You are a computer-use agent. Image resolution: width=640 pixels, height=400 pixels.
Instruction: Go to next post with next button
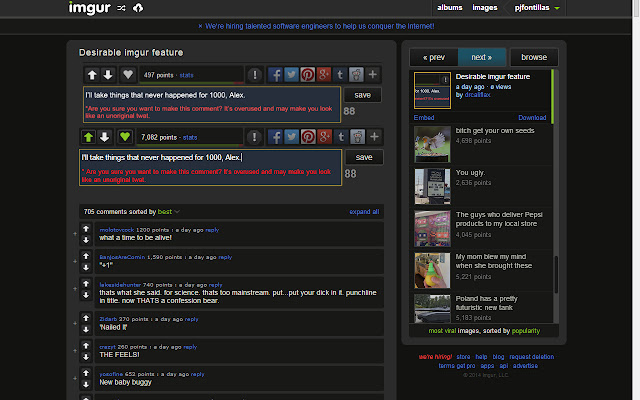482,57
